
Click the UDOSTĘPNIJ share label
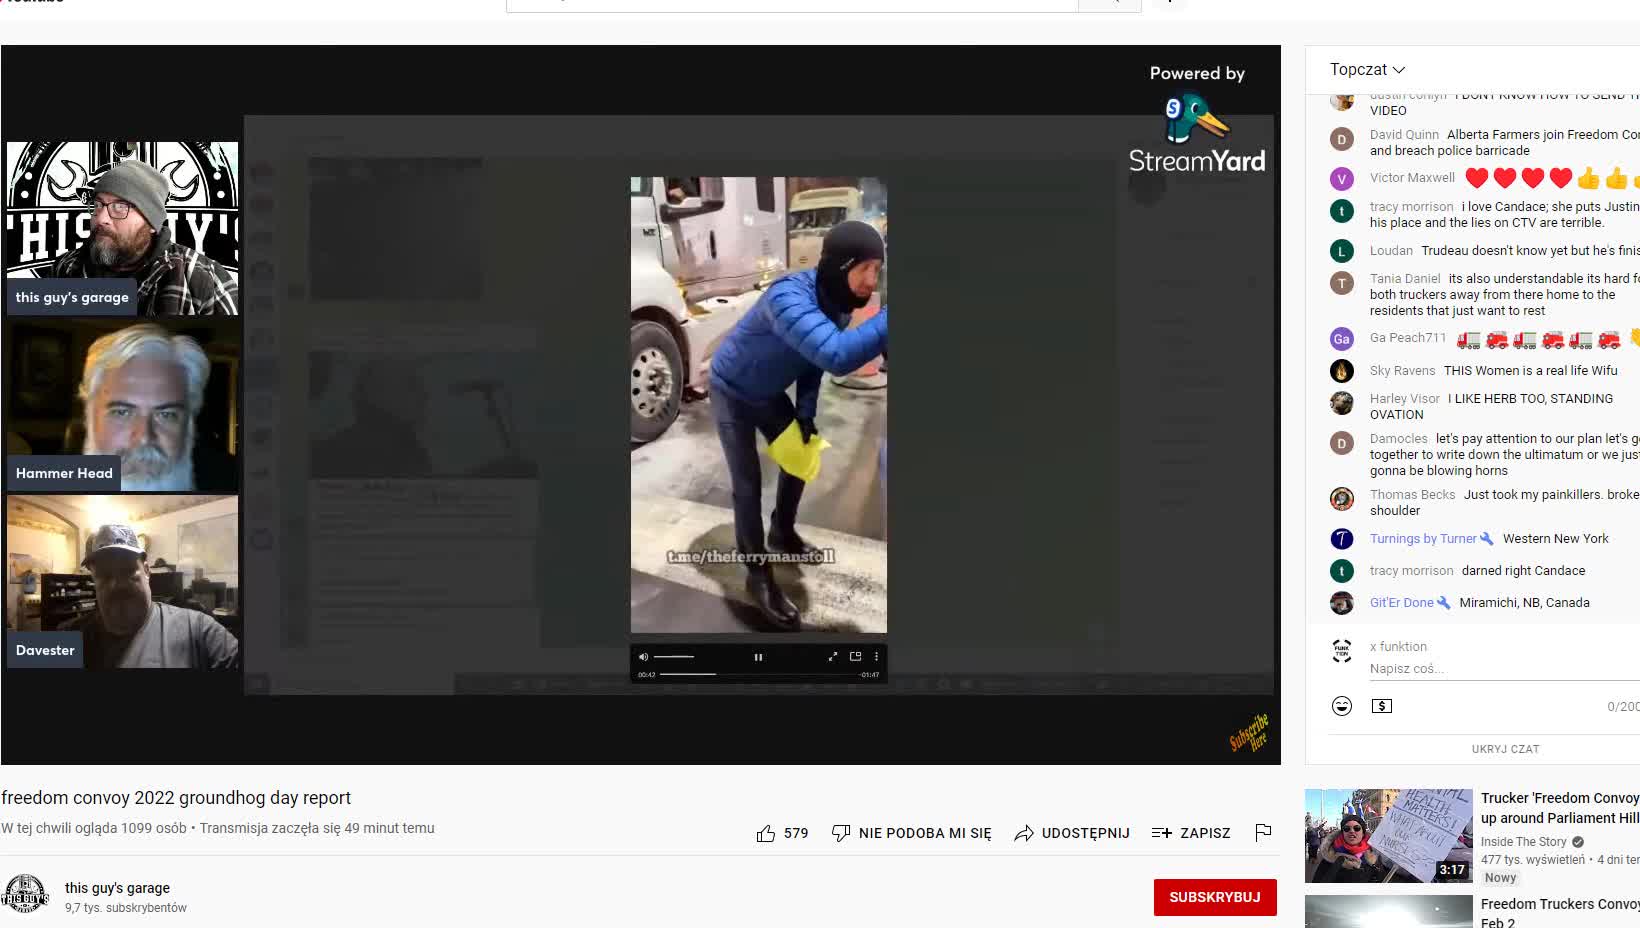1085,833
